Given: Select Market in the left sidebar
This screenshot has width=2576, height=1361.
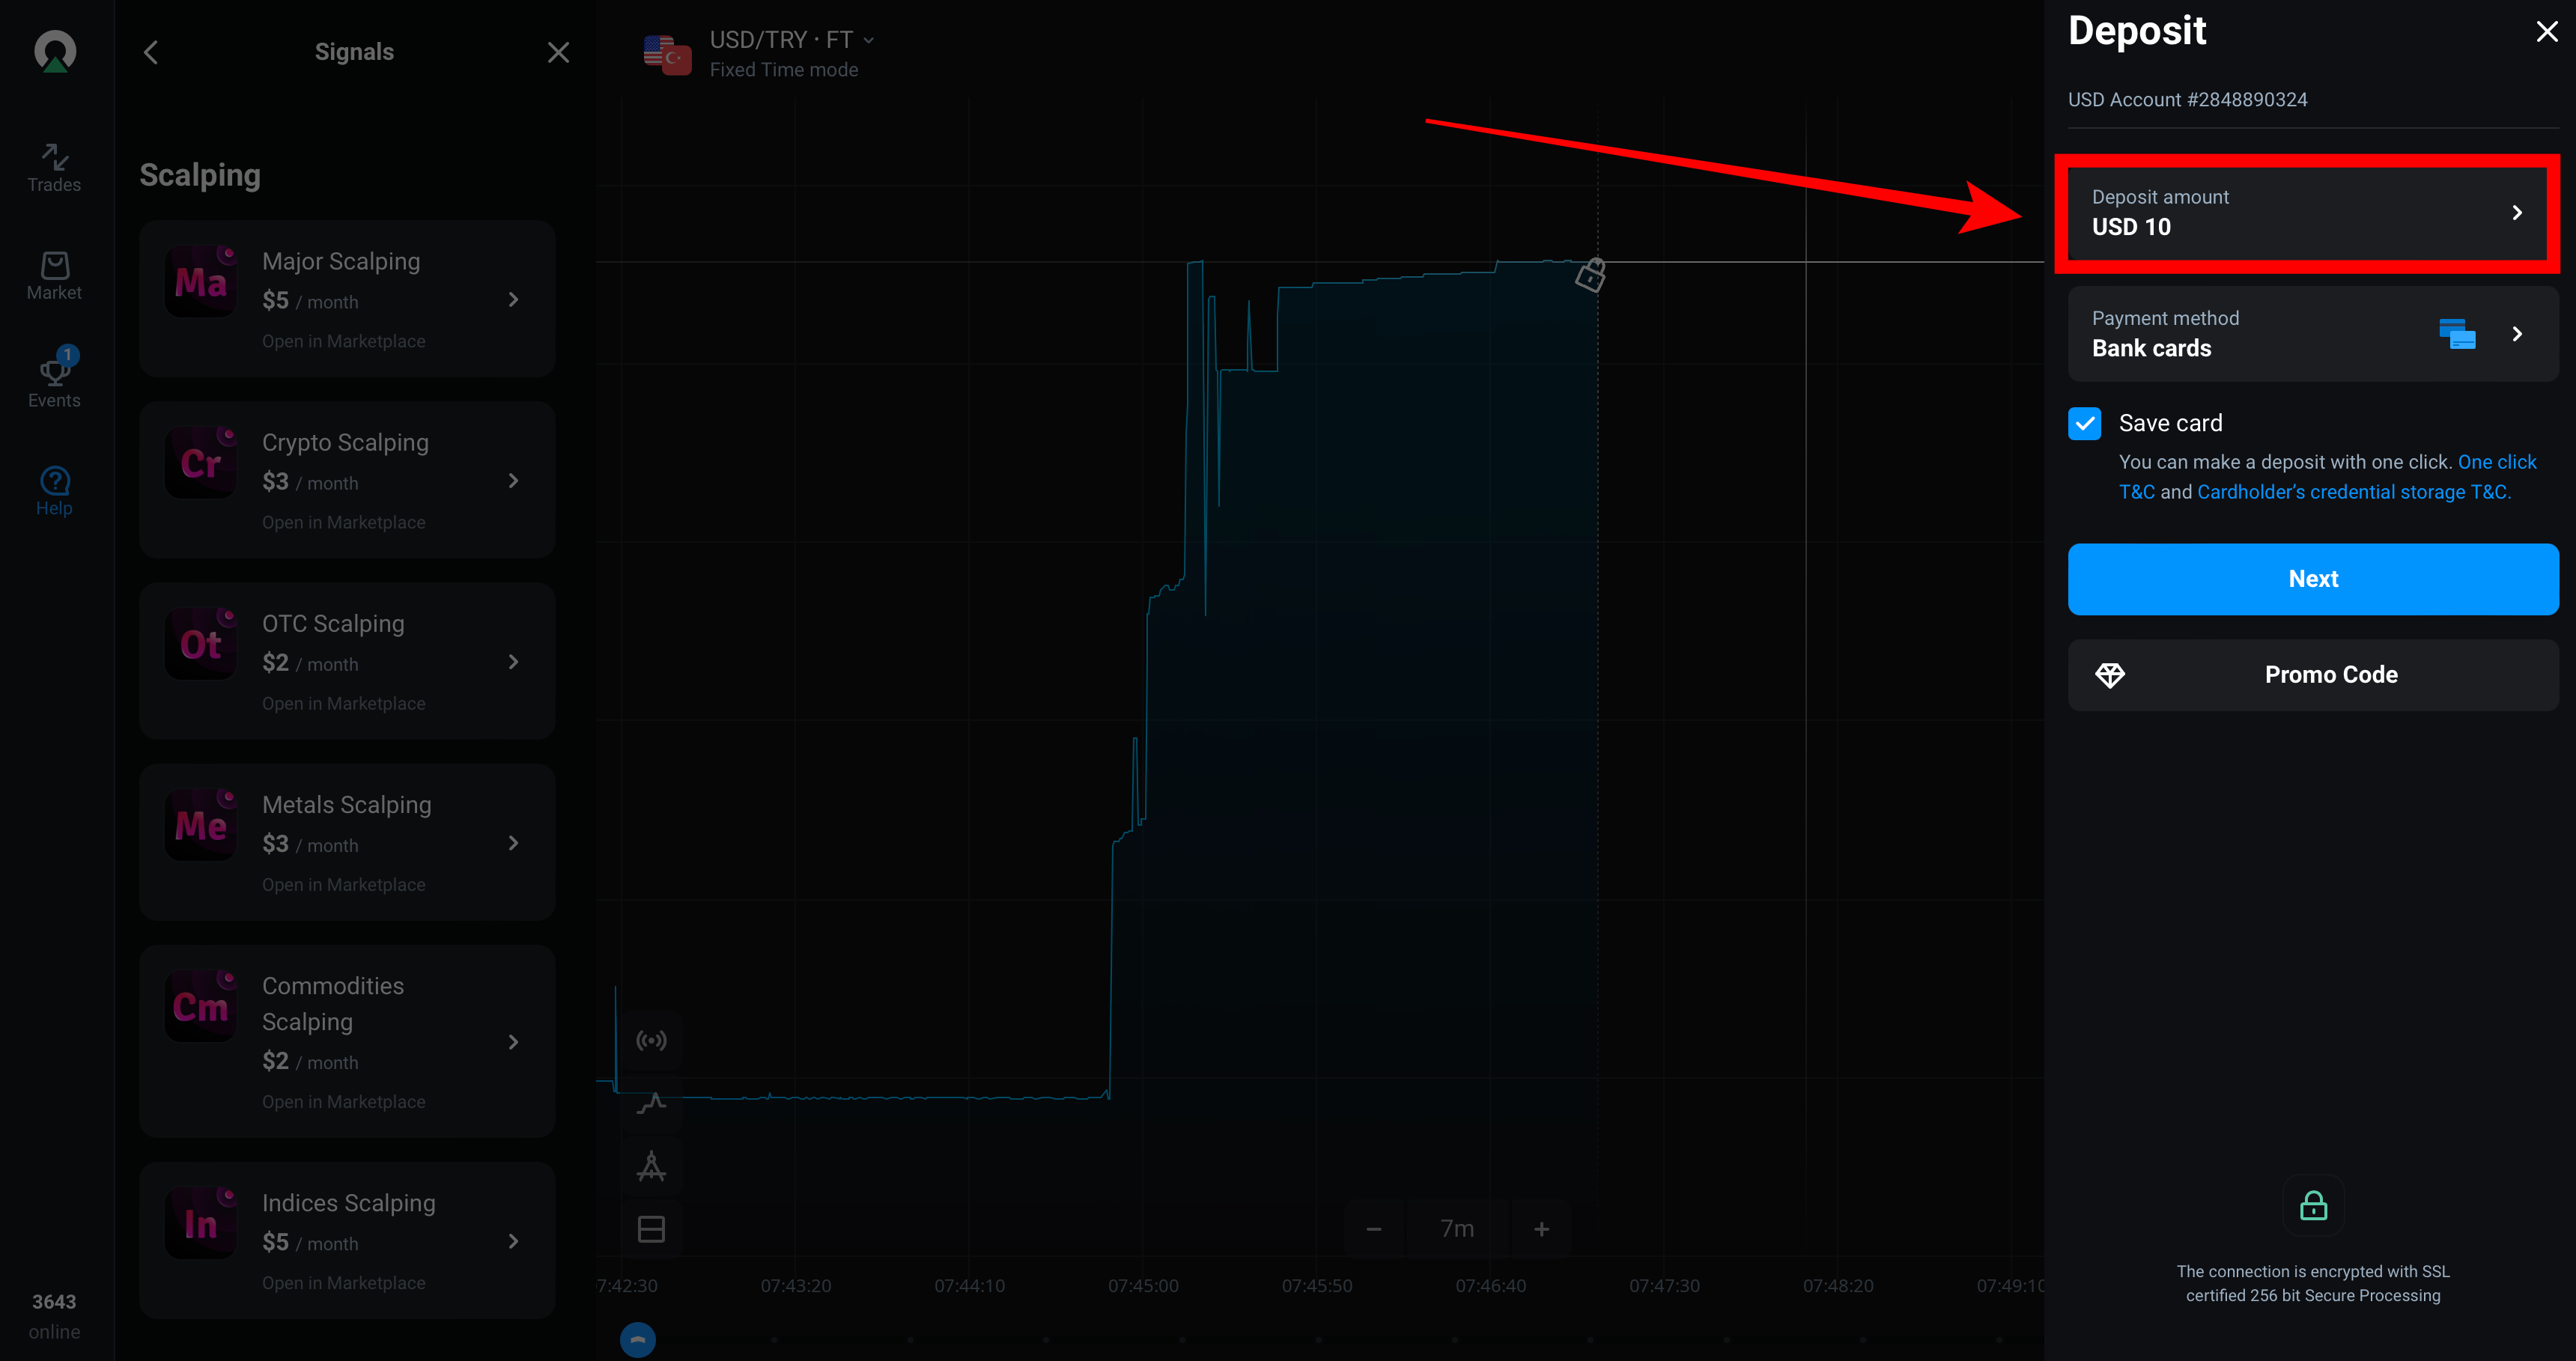Looking at the screenshot, I should (x=54, y=275).
